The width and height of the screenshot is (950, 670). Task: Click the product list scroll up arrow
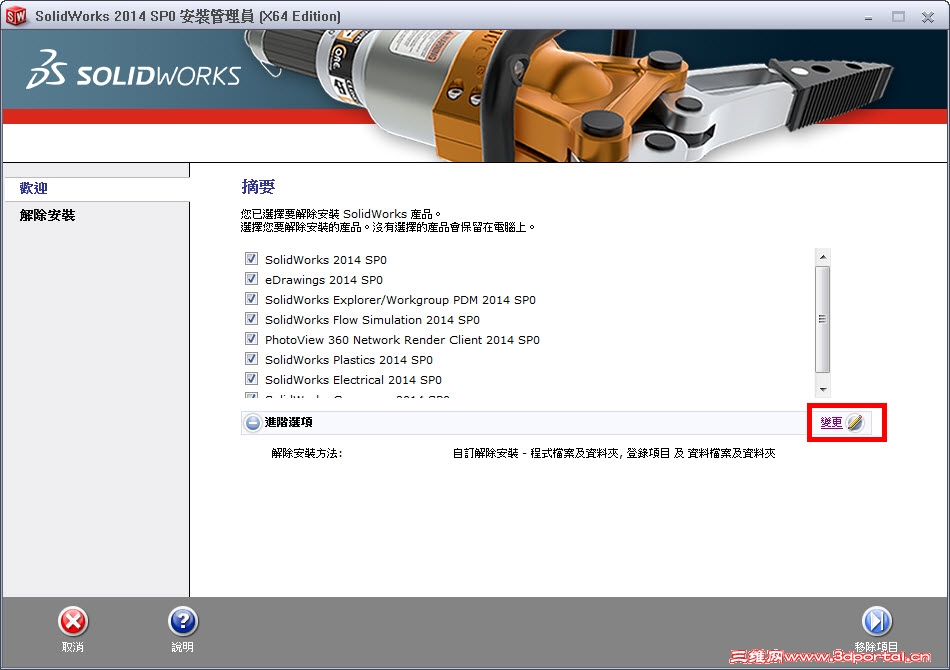(822, 257)
